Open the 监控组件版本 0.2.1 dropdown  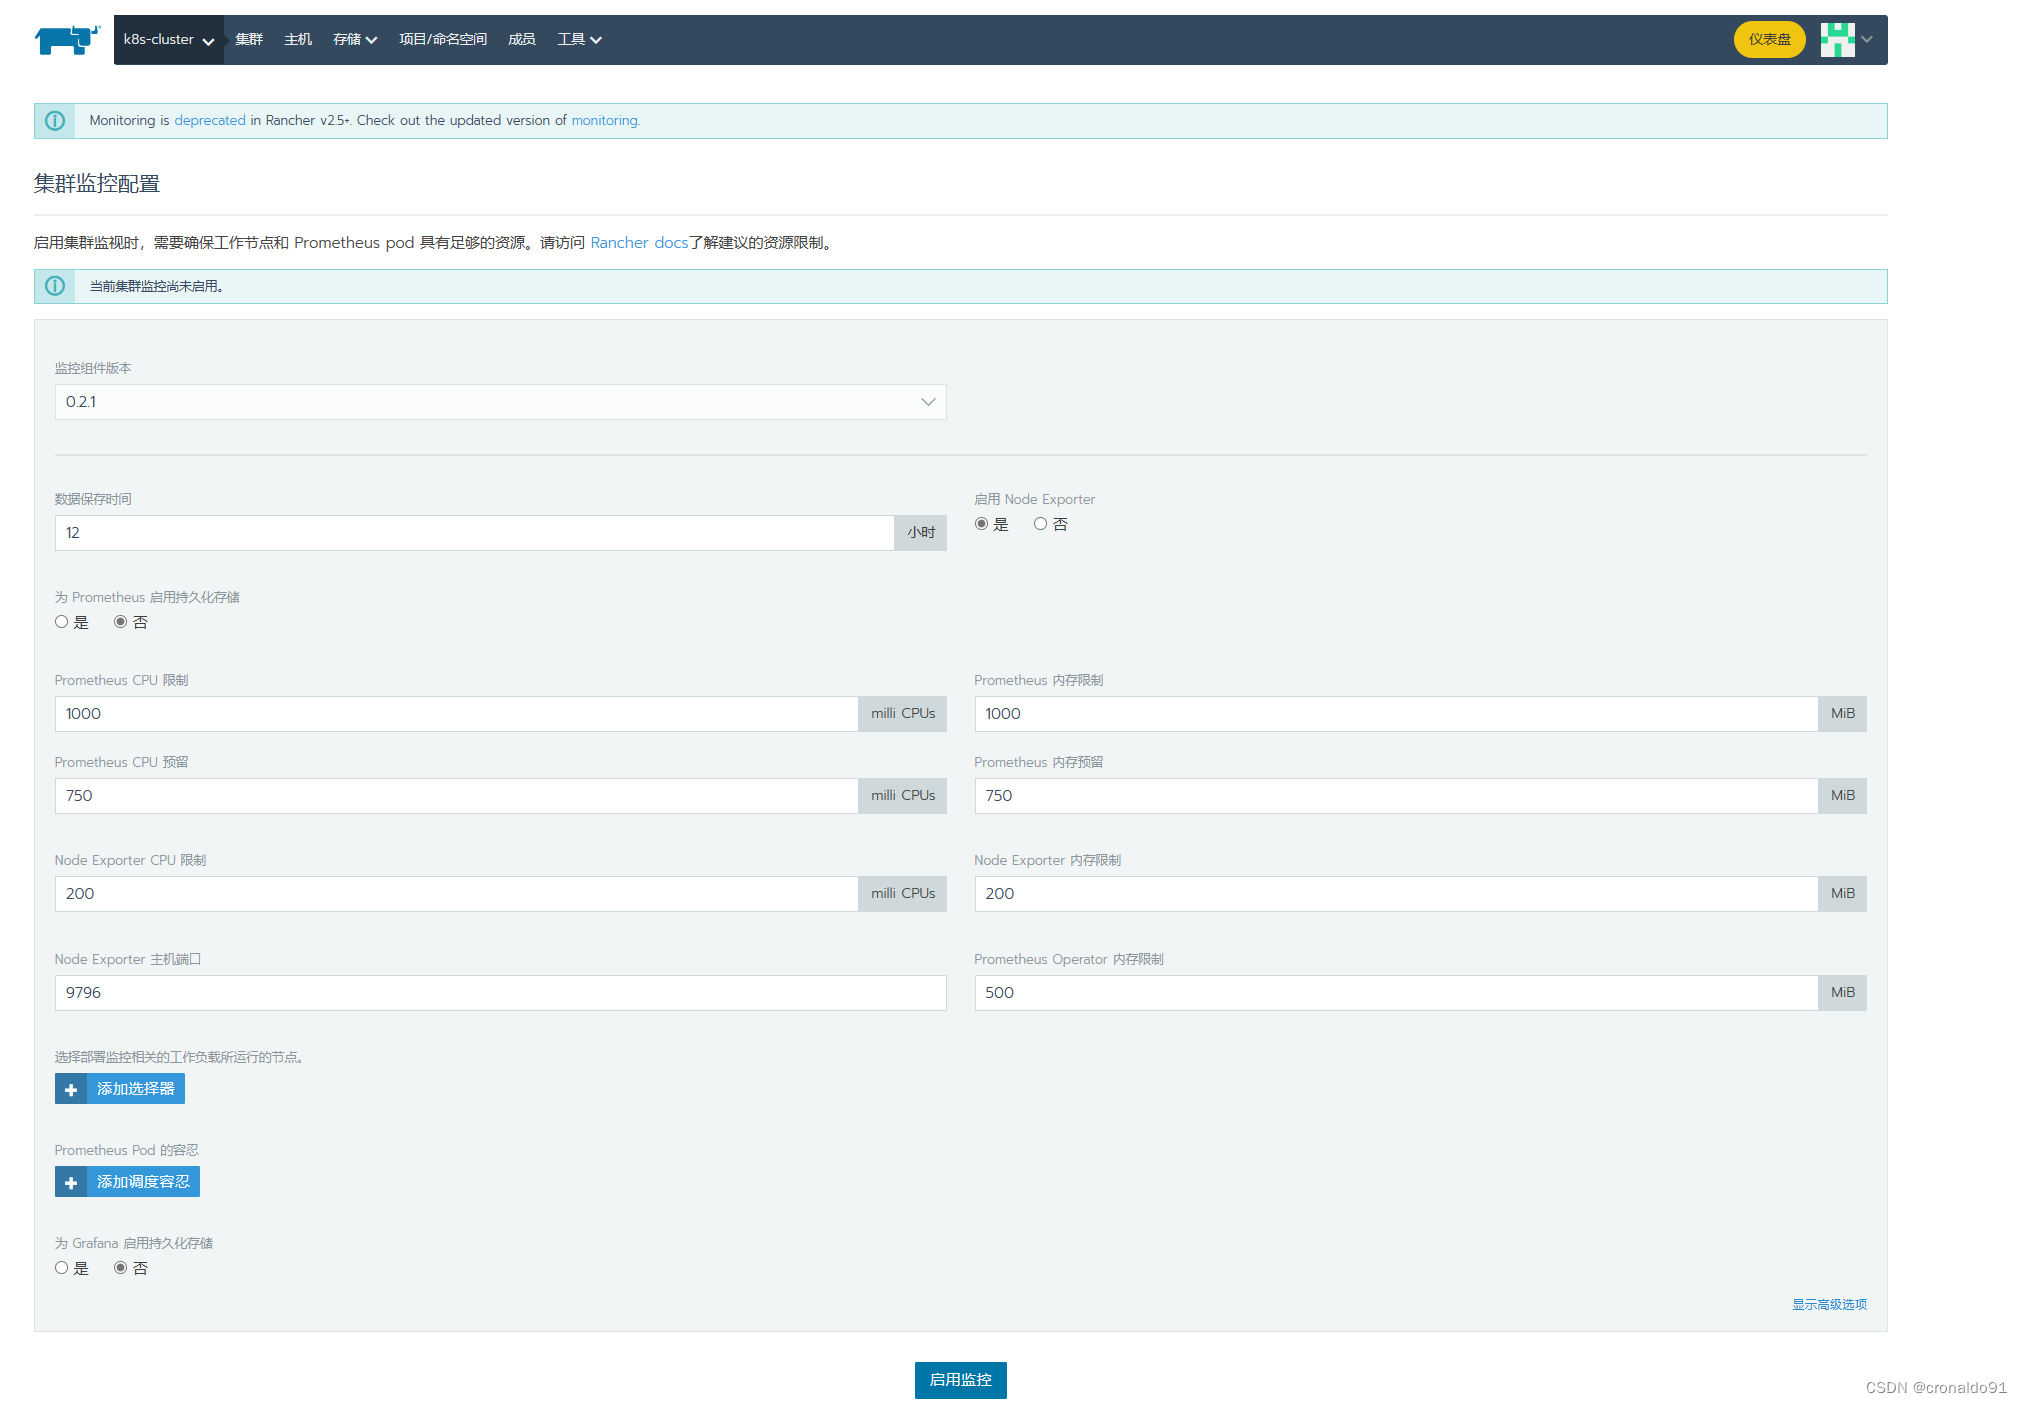pyautogui.click(x=500, y=402)
